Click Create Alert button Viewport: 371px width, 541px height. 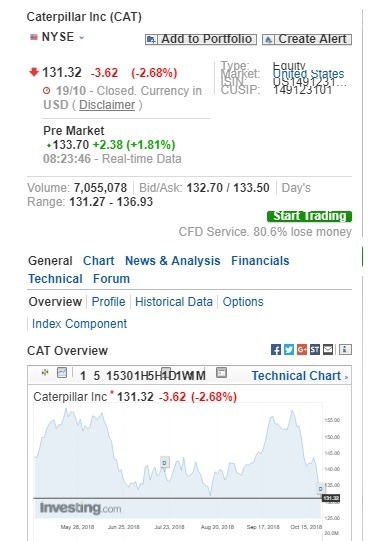pos(307,39)
